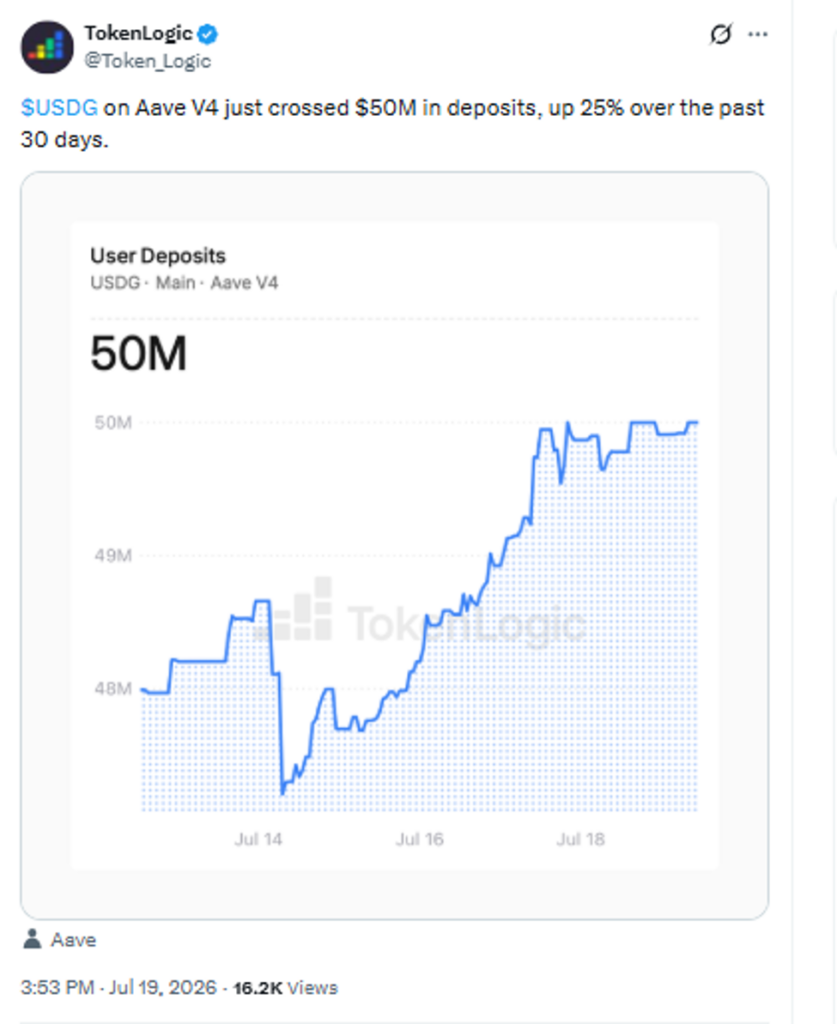Open the @Token_Logic handle link
The image size is (837, 1024).
[x=148, y=61]
